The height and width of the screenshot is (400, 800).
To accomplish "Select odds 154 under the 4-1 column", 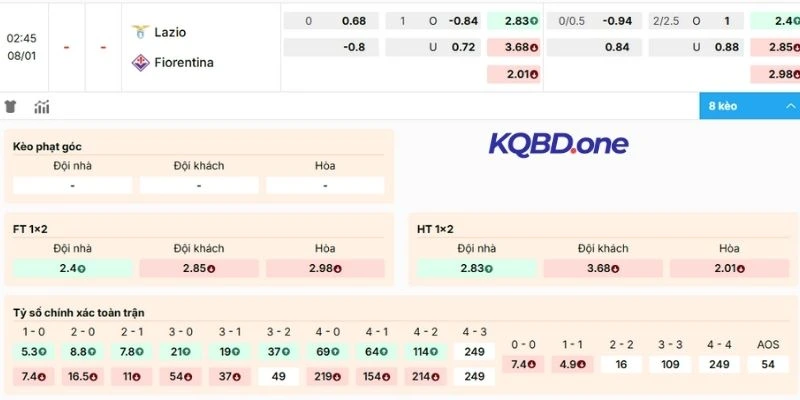I will [x=377, y=377].
